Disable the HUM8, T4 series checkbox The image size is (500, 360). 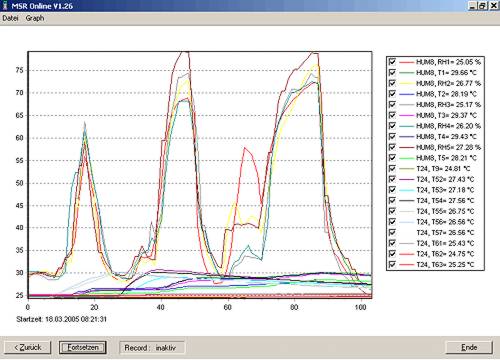tap(392, 136)
